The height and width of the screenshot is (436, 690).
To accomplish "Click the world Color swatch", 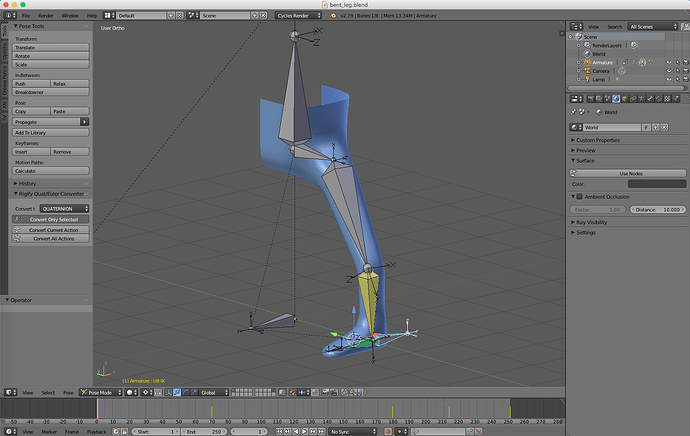I will pos(657,184).
